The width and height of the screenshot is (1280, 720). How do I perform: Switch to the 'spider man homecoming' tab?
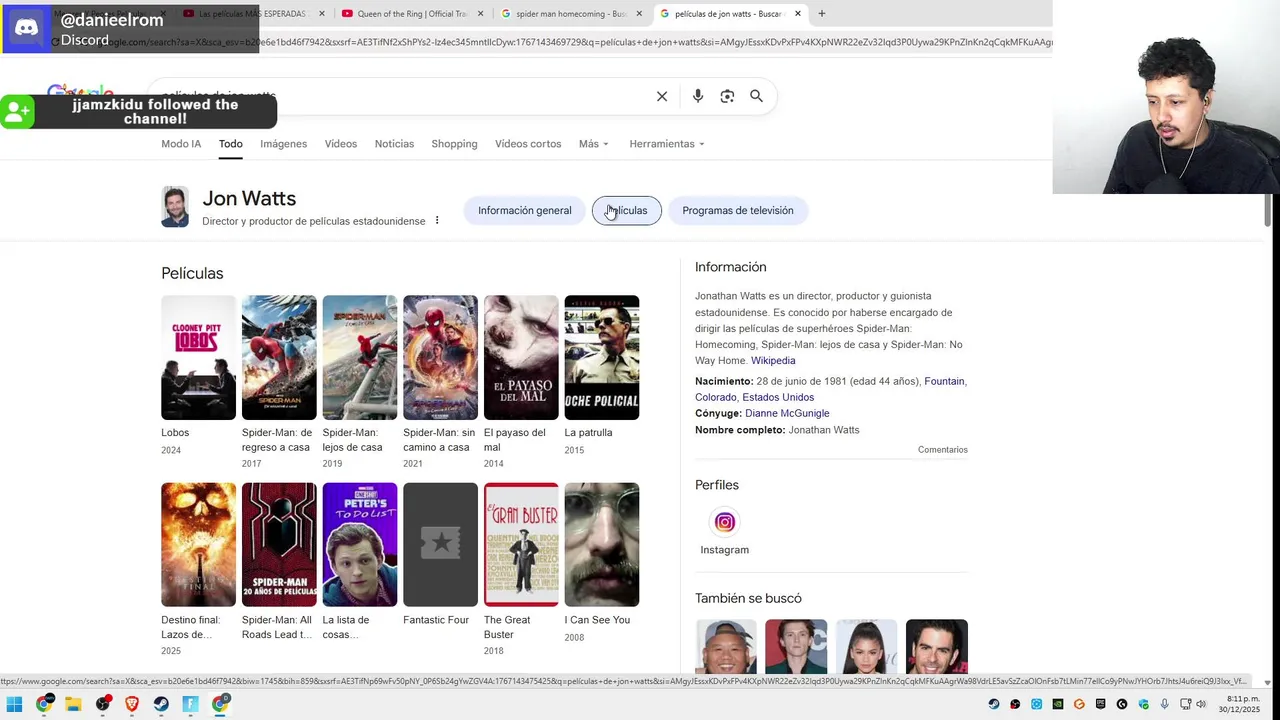(570, 14)
